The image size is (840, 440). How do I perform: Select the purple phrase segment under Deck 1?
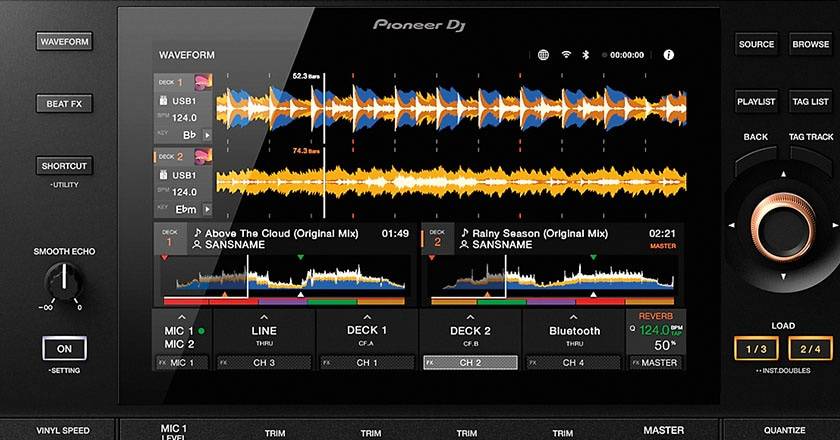pos(283,302)
